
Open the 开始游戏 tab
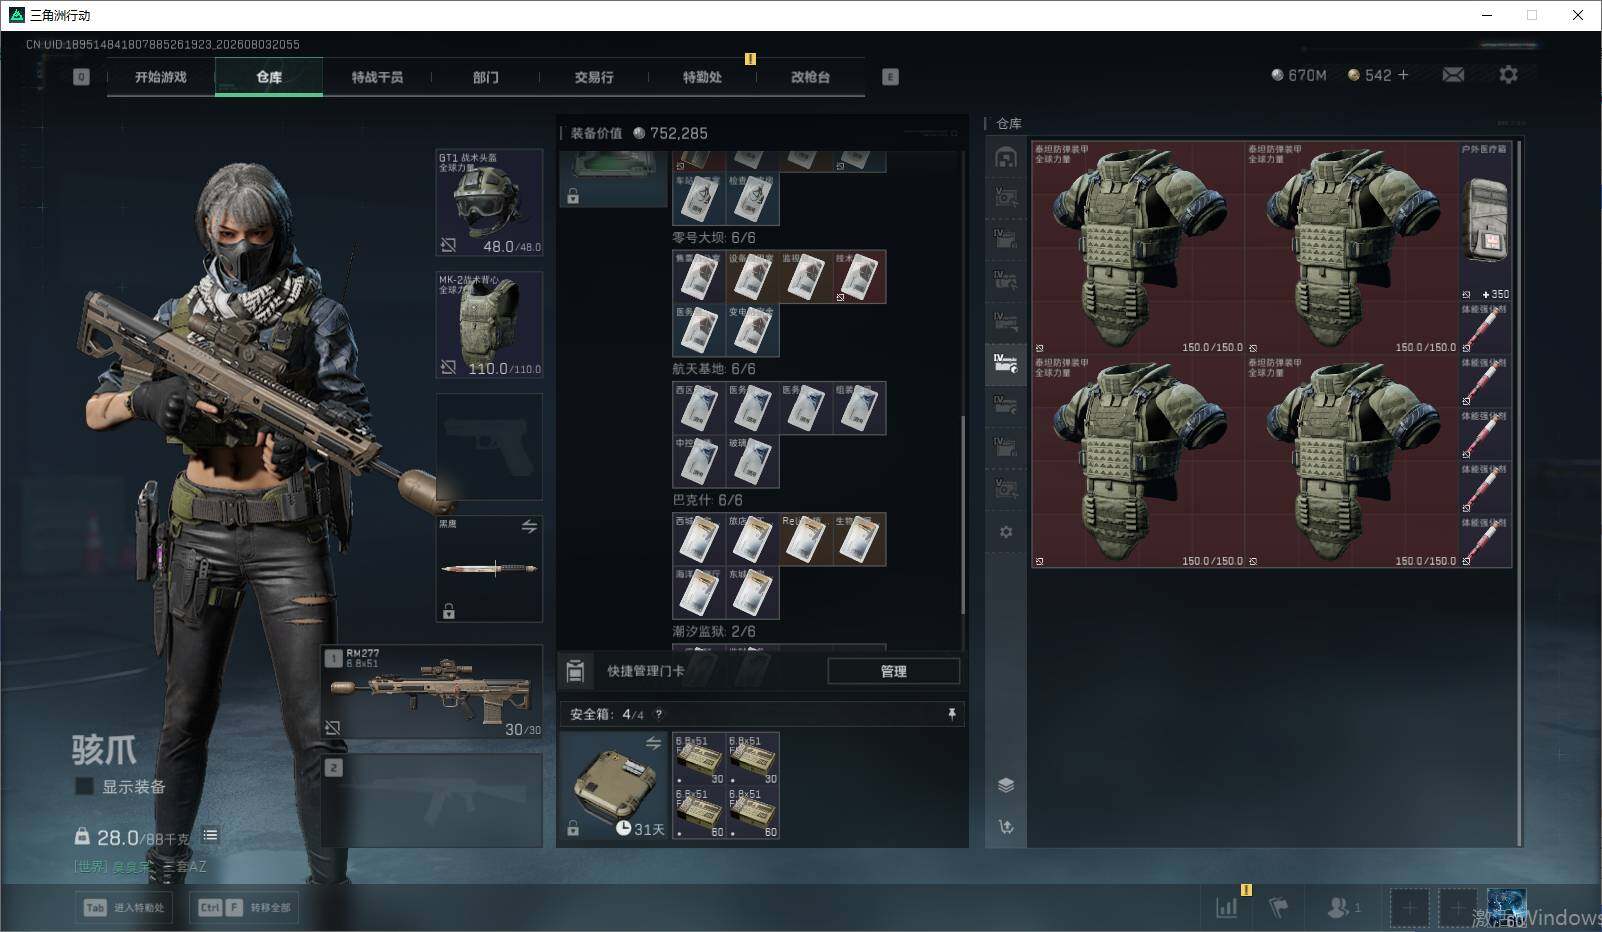pos(161,77)
